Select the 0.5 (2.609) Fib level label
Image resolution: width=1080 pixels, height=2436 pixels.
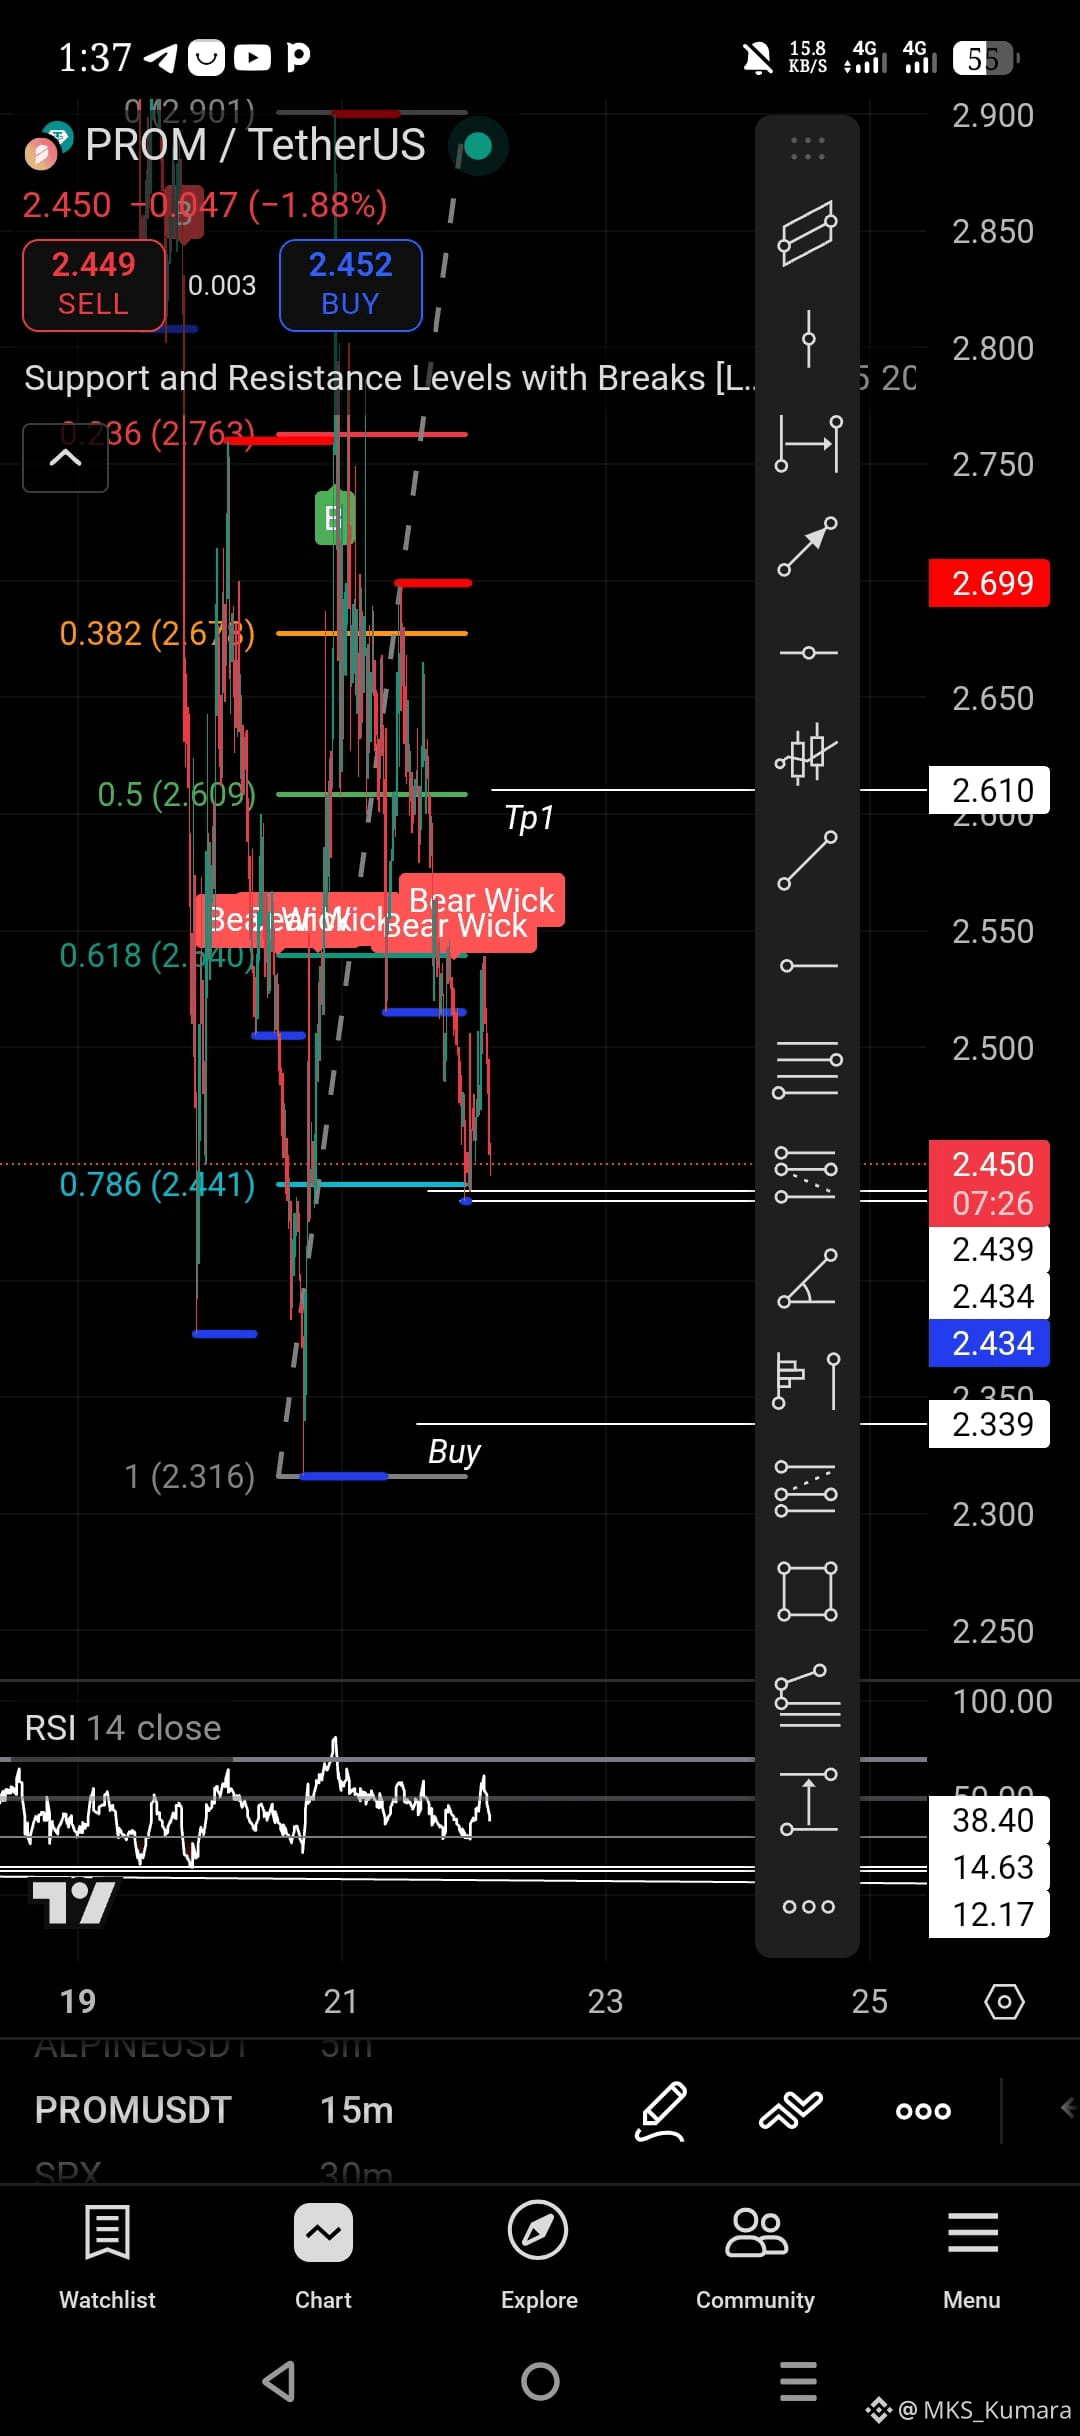[176, 794]
